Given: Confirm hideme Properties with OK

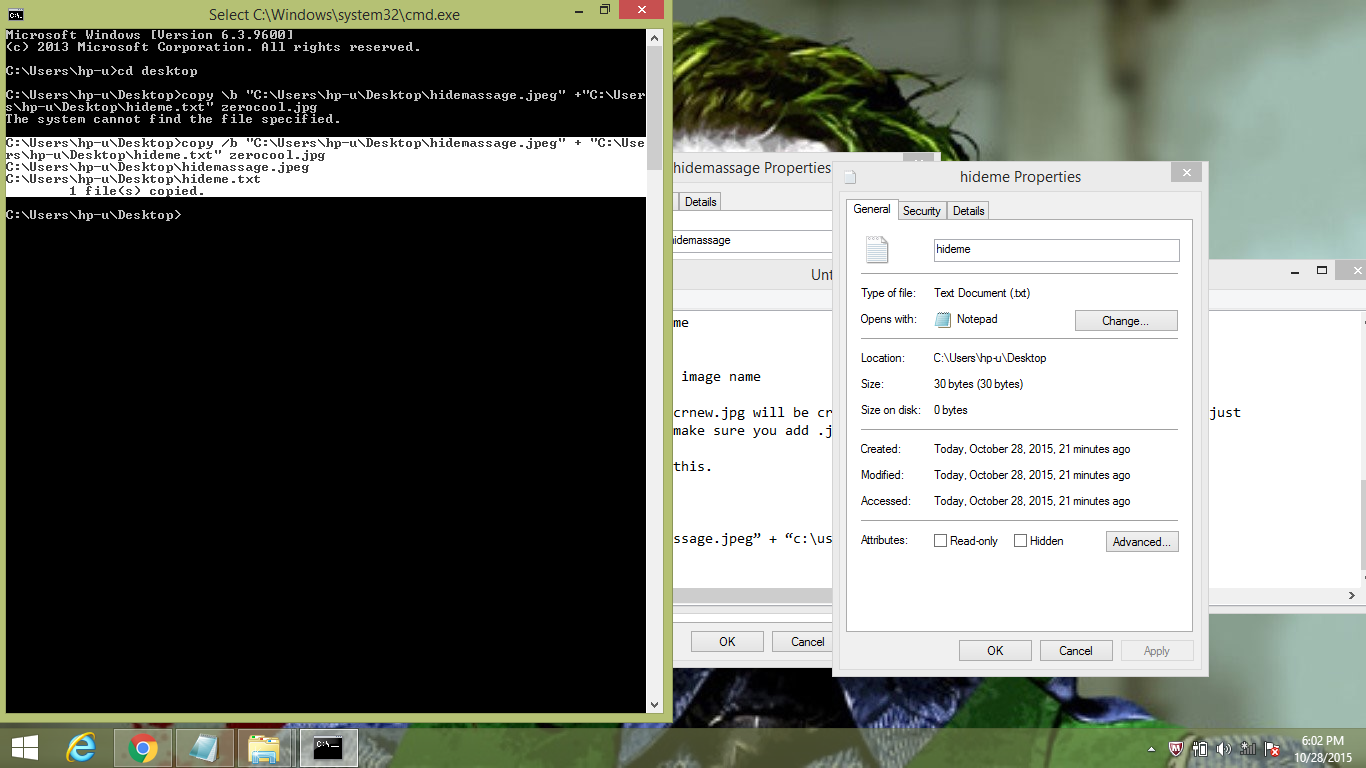Looking at the screenshot, I should pos(995,651).
